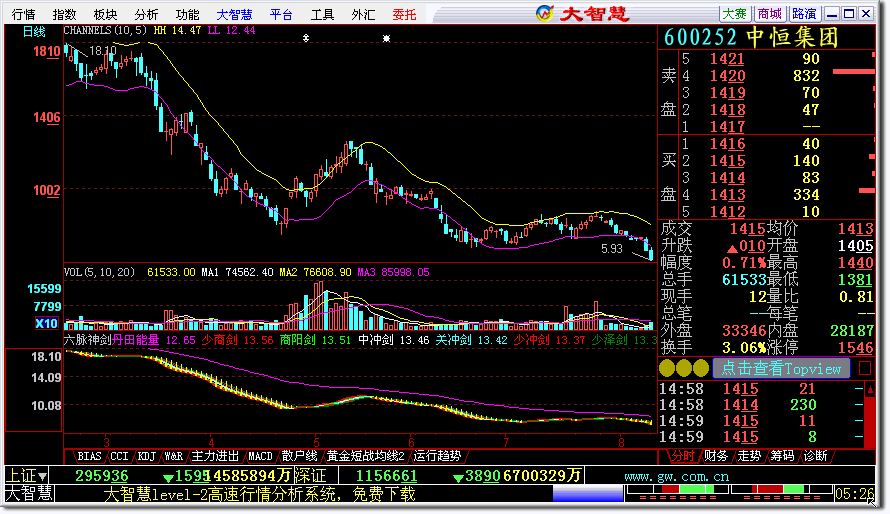Image resolution: width=890 pixels, height=514 pixels.
Task: Open the 分析 menu
Action: click(146, 14)
